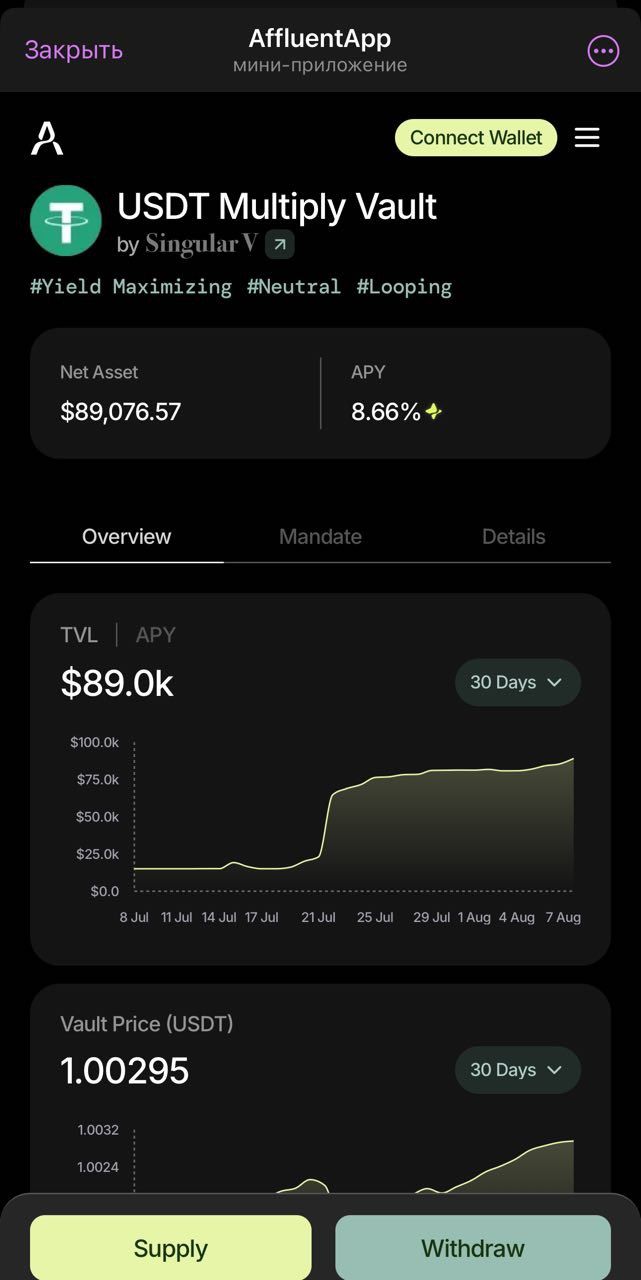The image size is (641, 1280).
Task: Click the Singular V link
Action: pyautogui.click(x=200, y=243)
